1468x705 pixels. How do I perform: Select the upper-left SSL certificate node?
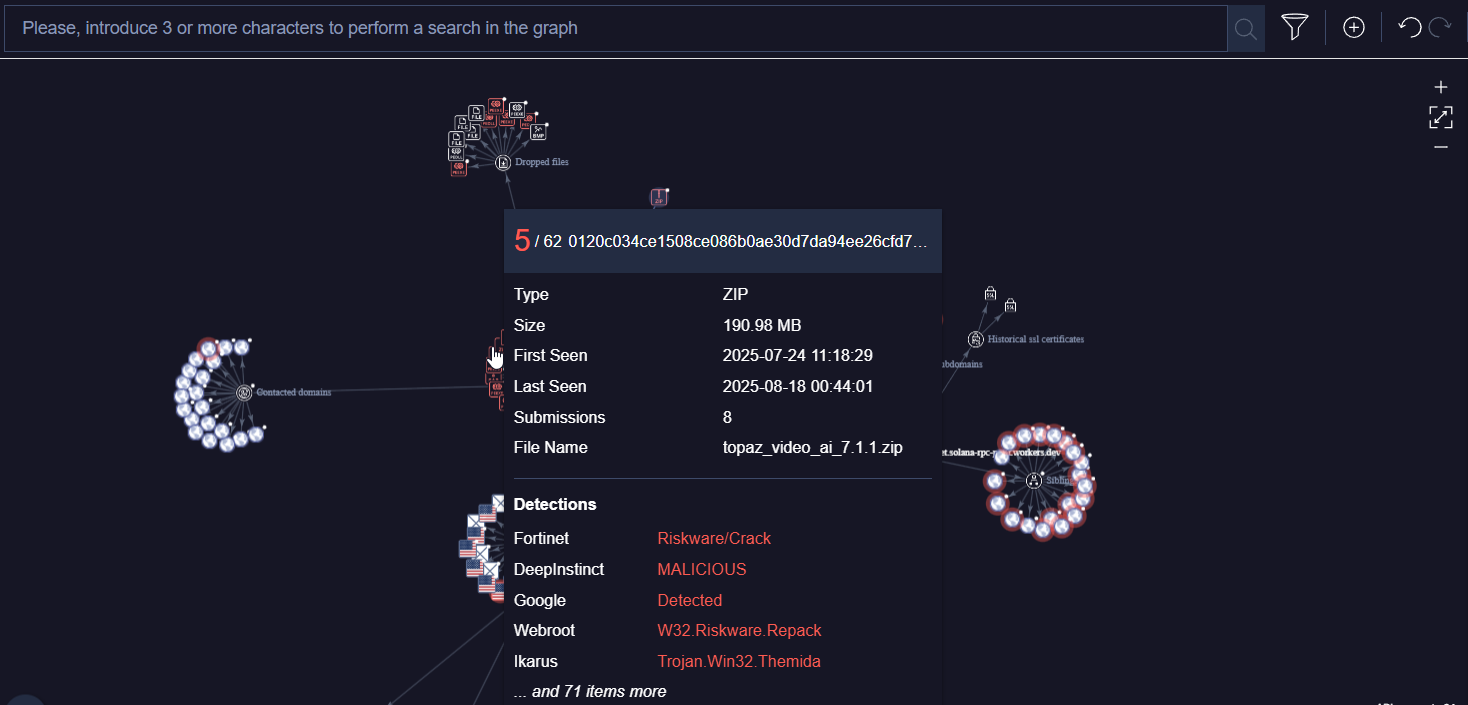991,293
